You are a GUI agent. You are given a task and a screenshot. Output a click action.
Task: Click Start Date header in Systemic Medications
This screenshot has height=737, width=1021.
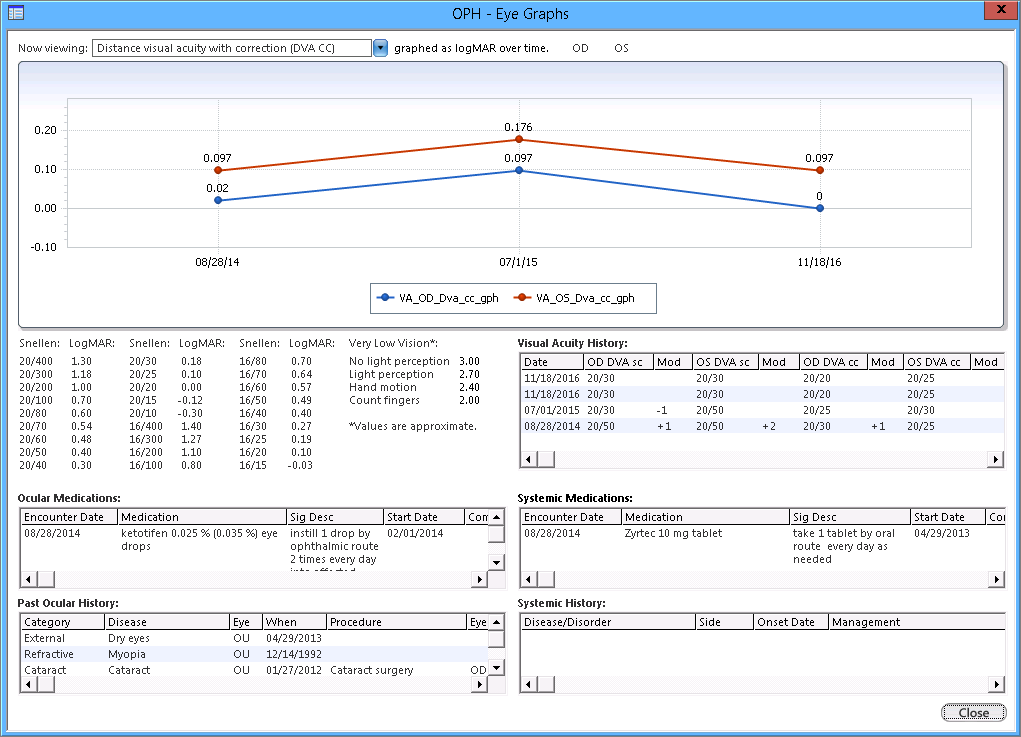click(947, 517)
